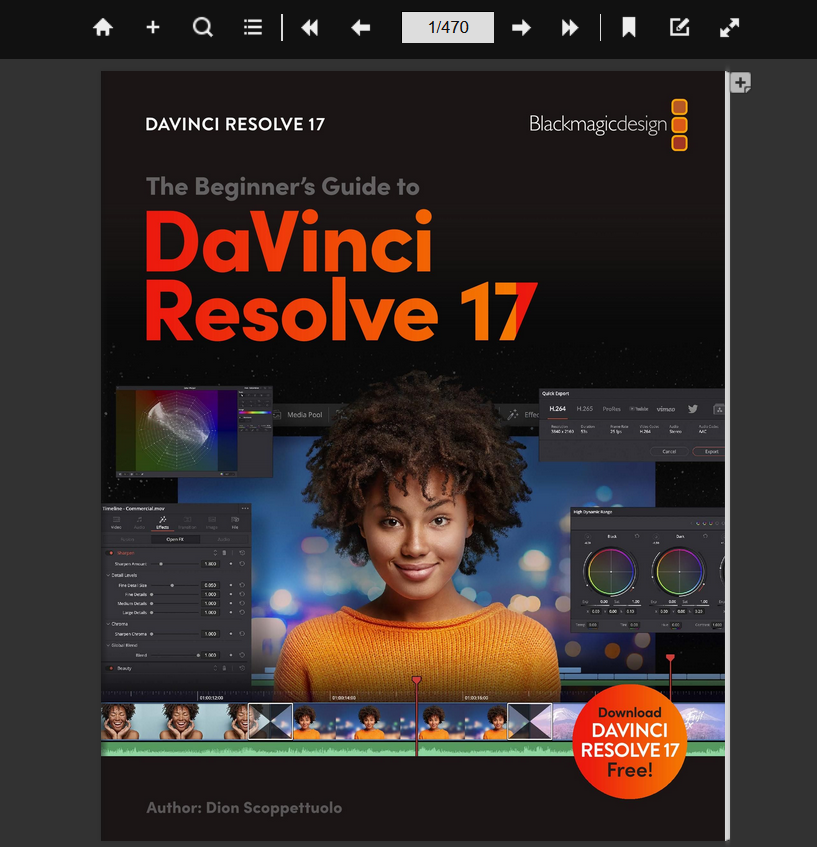Bookmark this page
817x847 pixels.
click(628, 27)
